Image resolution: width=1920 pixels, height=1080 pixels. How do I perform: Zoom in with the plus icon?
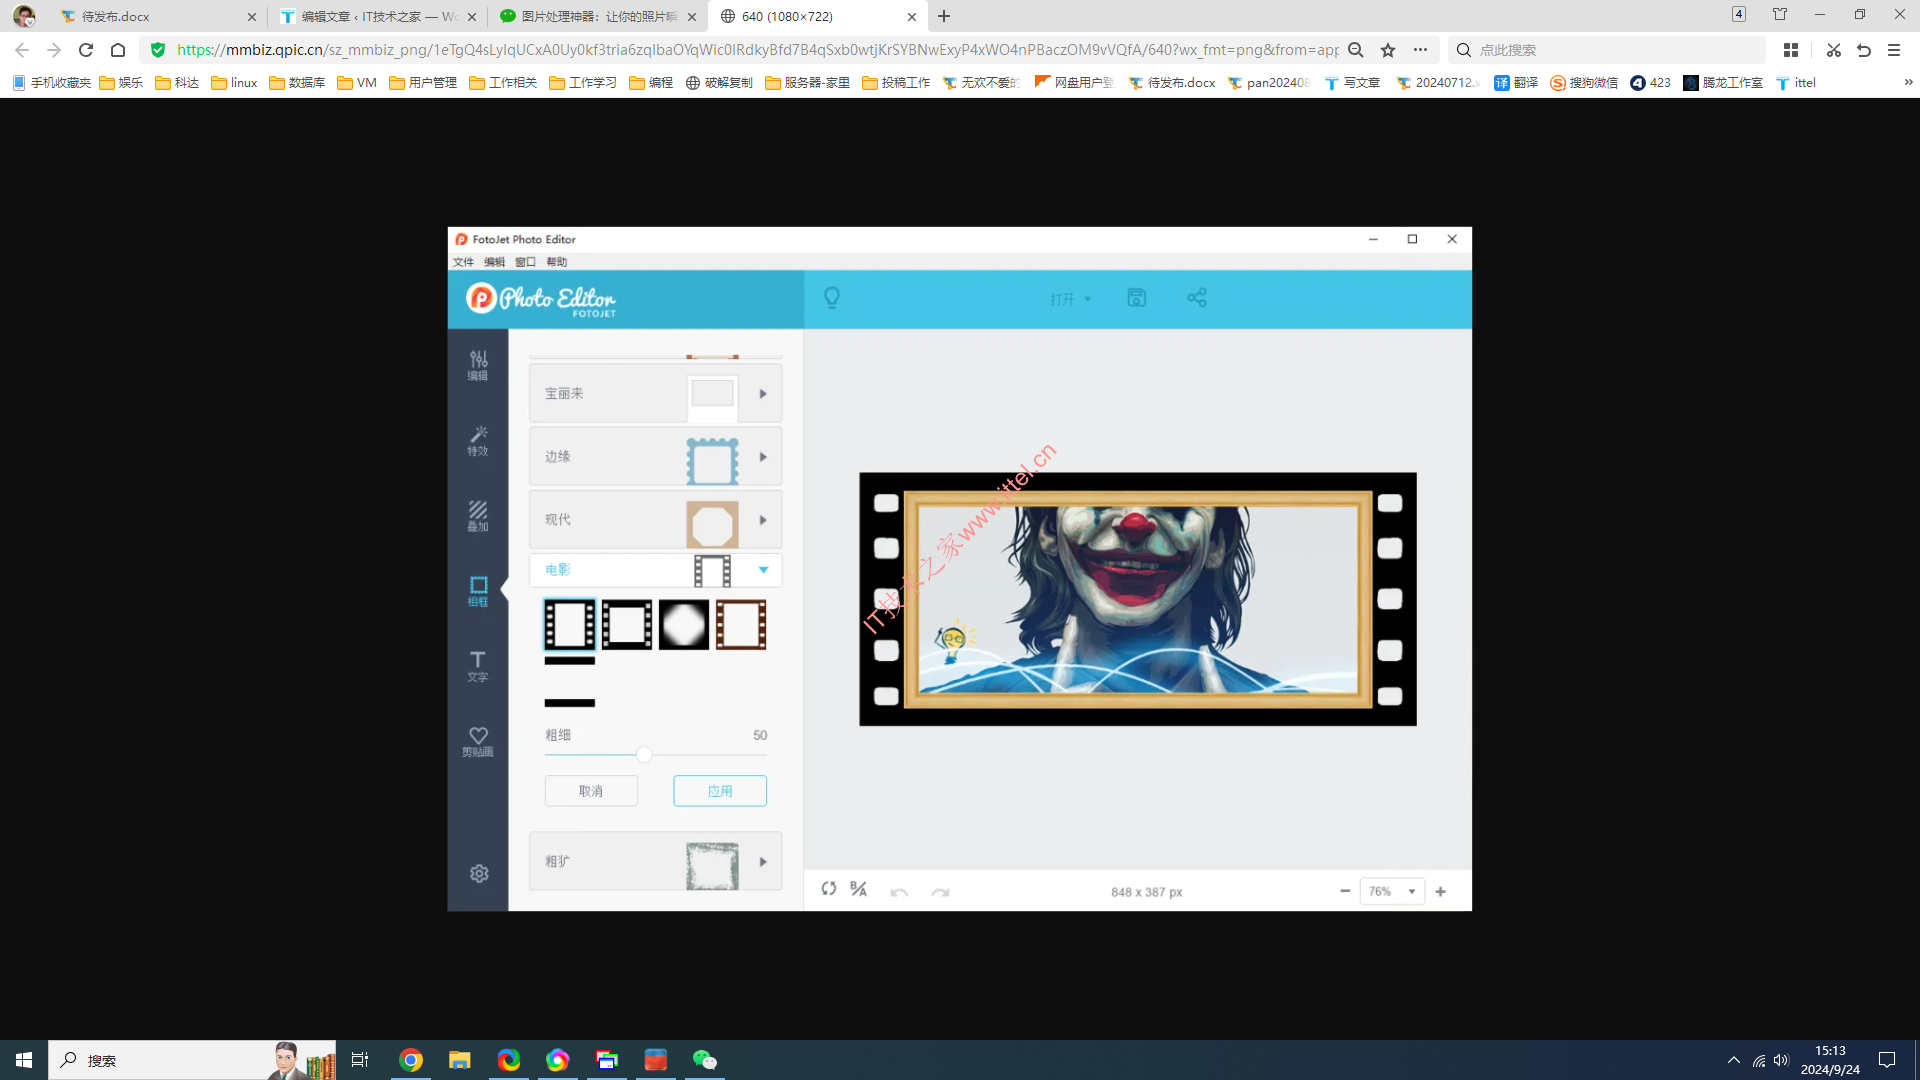[1441, 891]
